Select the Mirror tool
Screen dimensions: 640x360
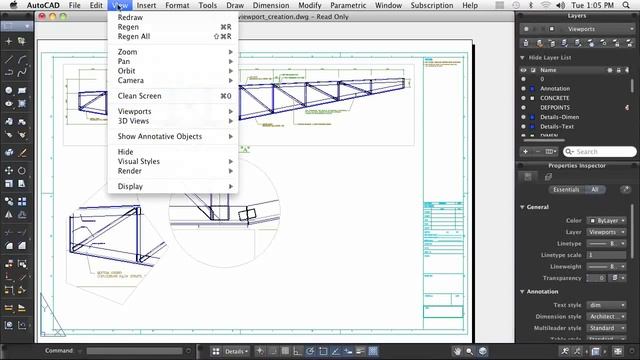point(9,215)
